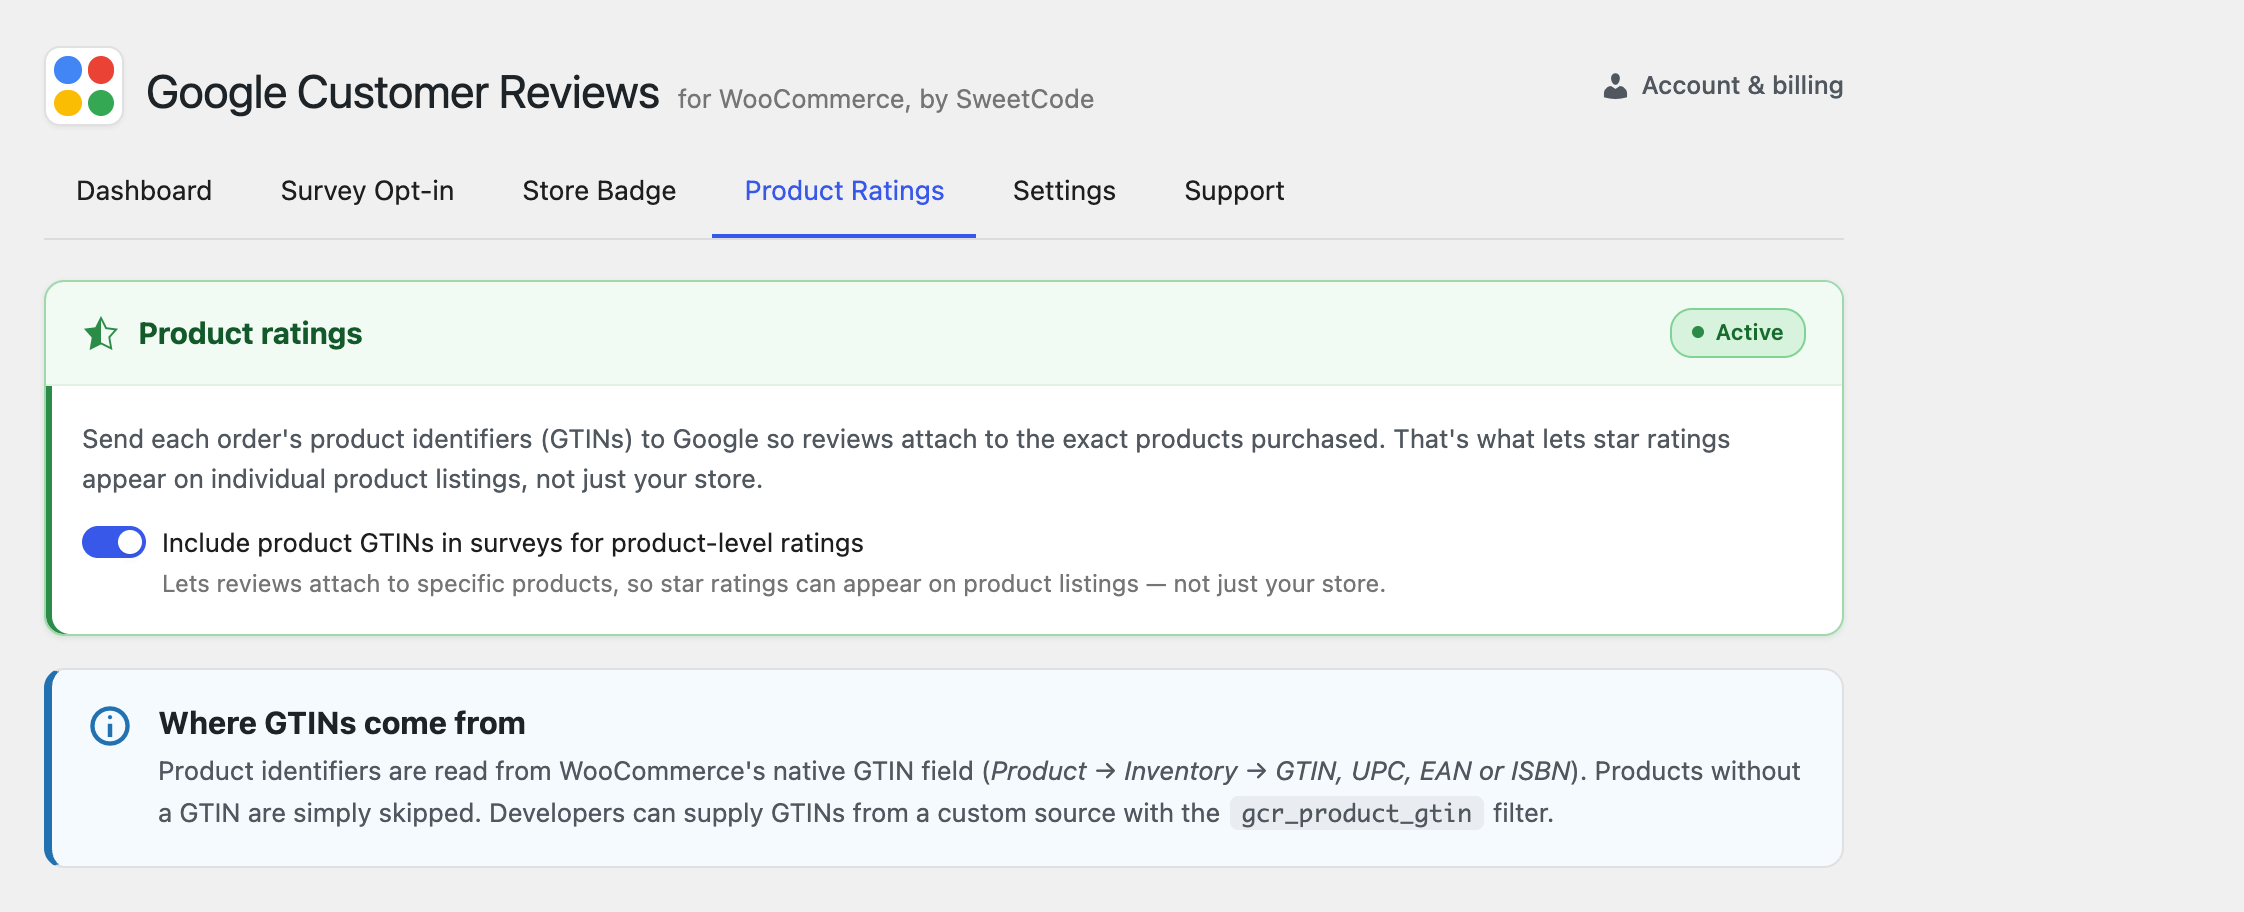Click the 'Include product GTINs in surveys' label
Image resolution: width=2244 pixels, height=912 pixels.
[x=512, y=543]
